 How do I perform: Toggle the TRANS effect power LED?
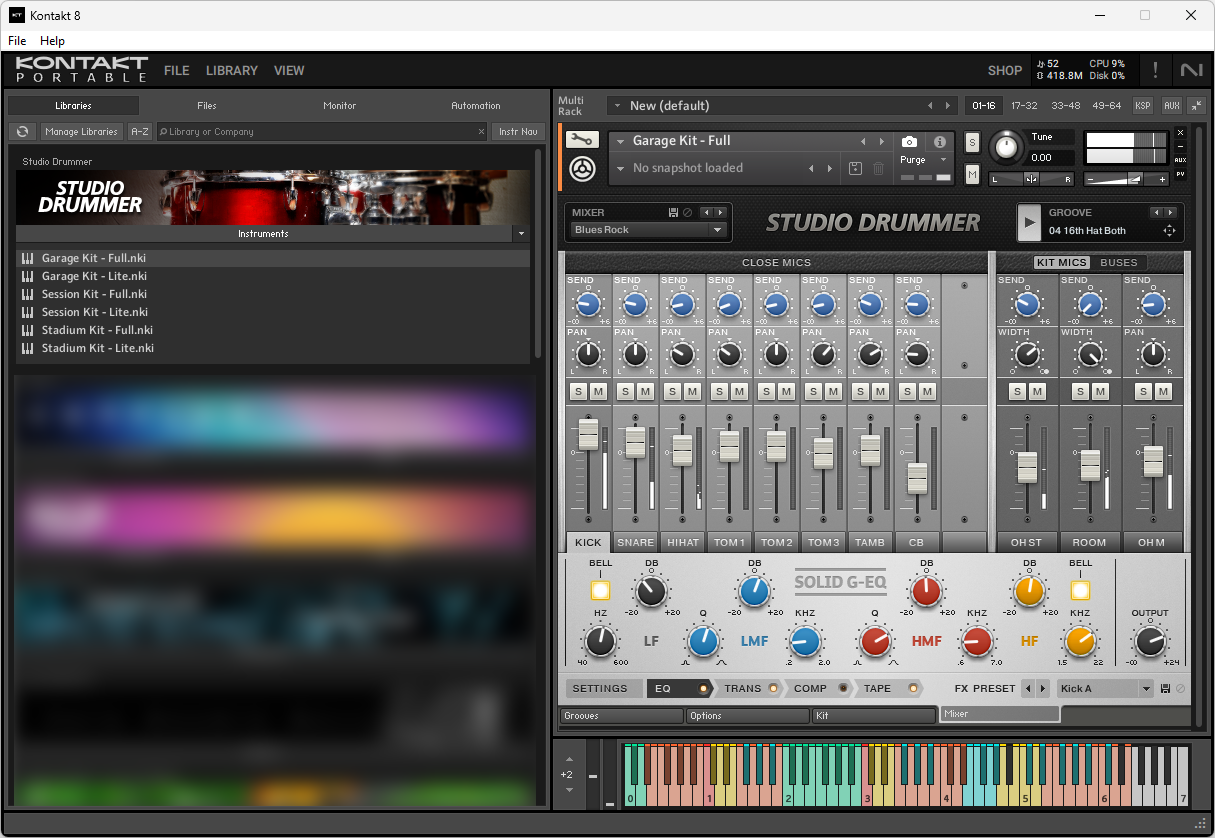point(773,688)
